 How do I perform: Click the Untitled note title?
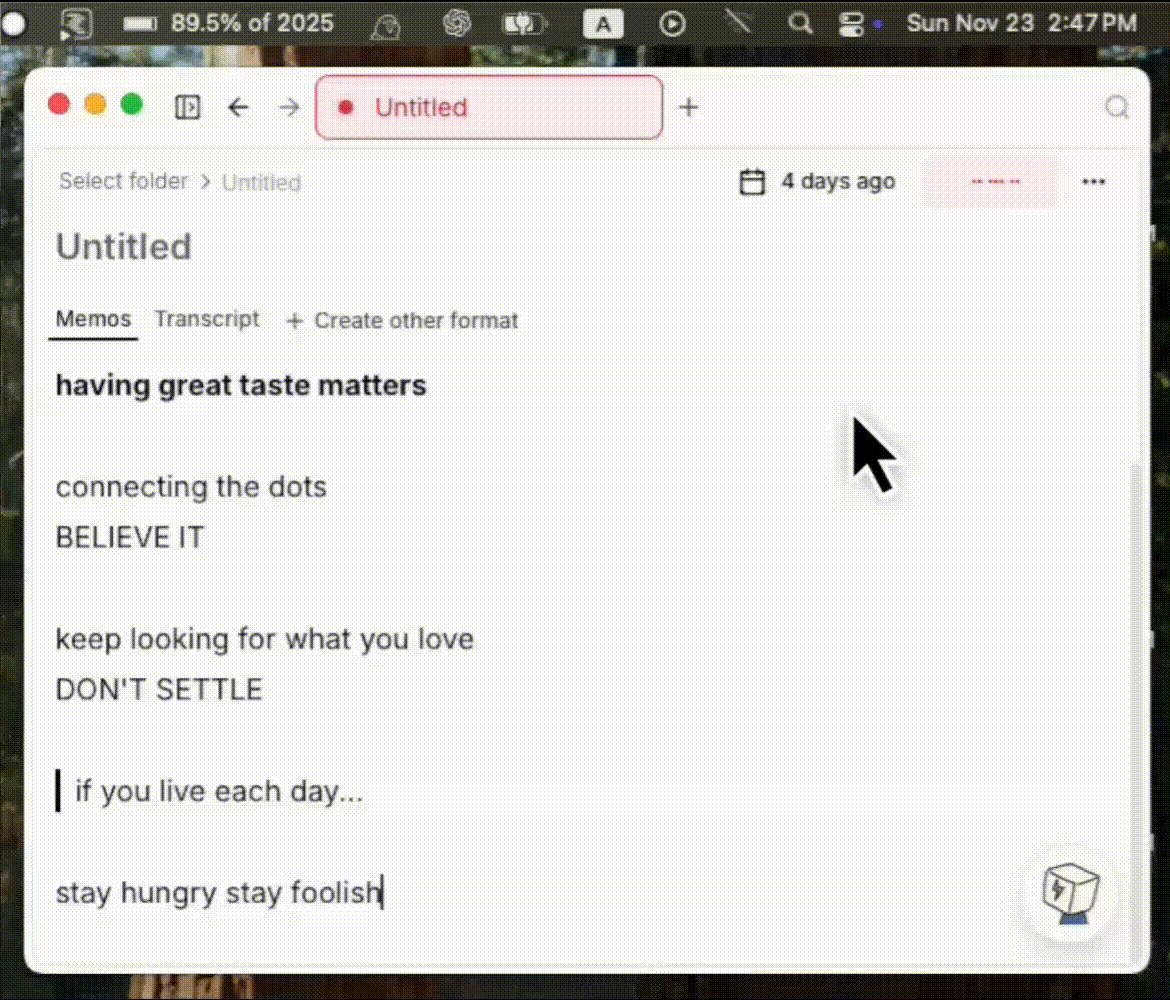point(123,246)
